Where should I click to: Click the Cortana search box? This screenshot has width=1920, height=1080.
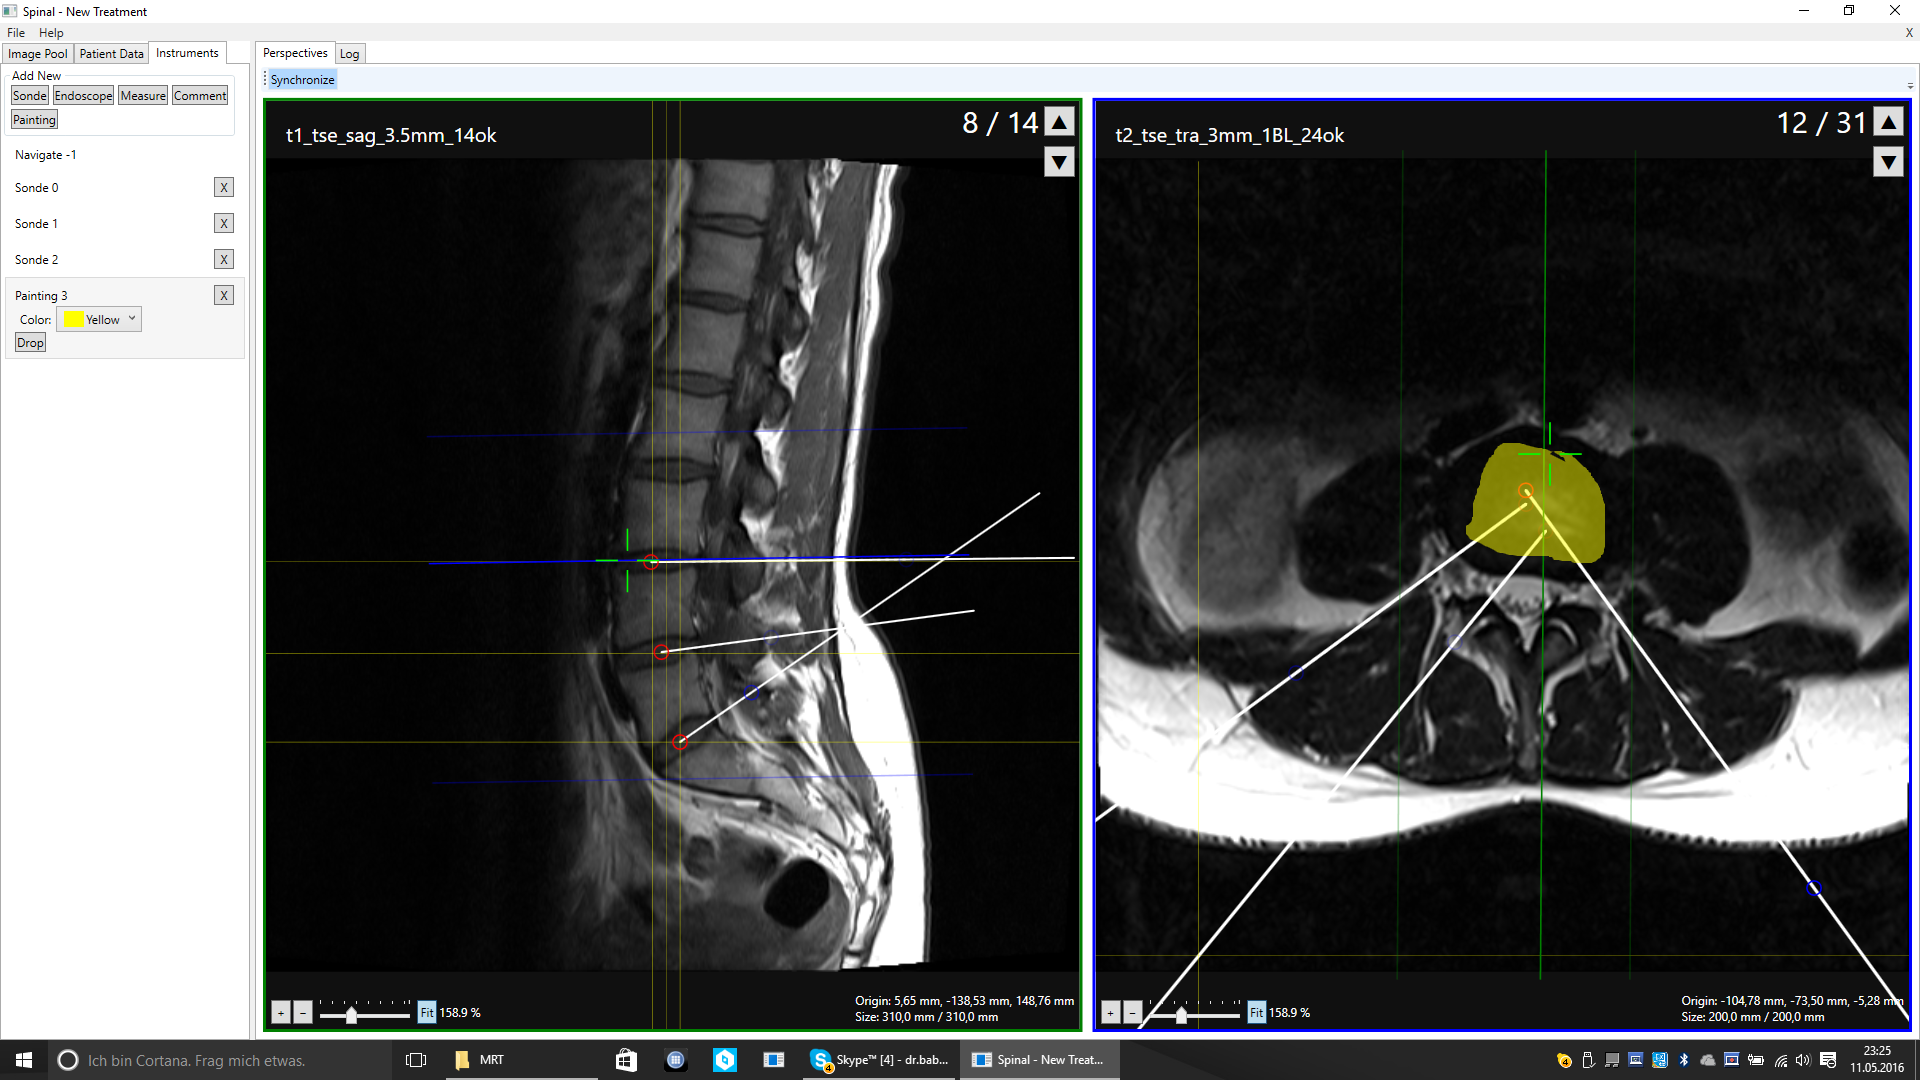coord(218,1060)
